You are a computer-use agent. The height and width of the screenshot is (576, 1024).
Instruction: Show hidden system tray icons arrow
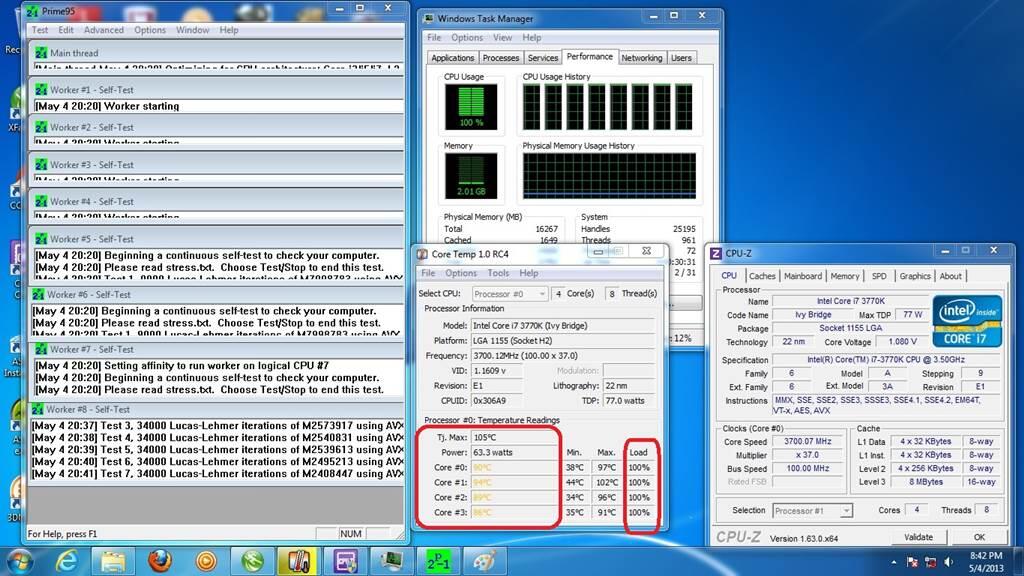(x=893, y=562)
